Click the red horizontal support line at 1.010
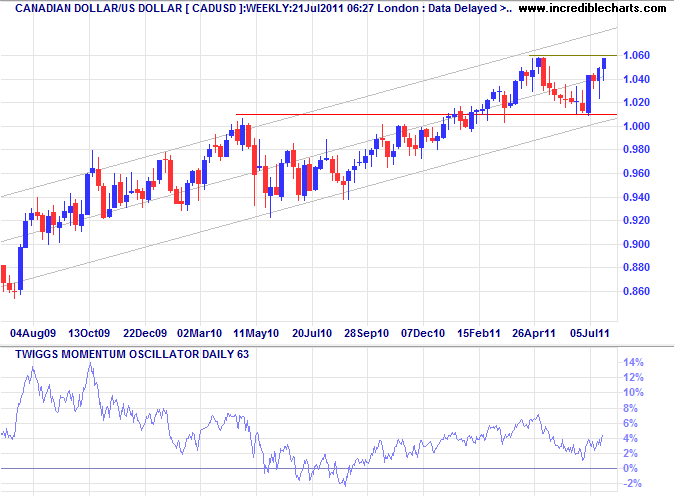 click(426, 115)
